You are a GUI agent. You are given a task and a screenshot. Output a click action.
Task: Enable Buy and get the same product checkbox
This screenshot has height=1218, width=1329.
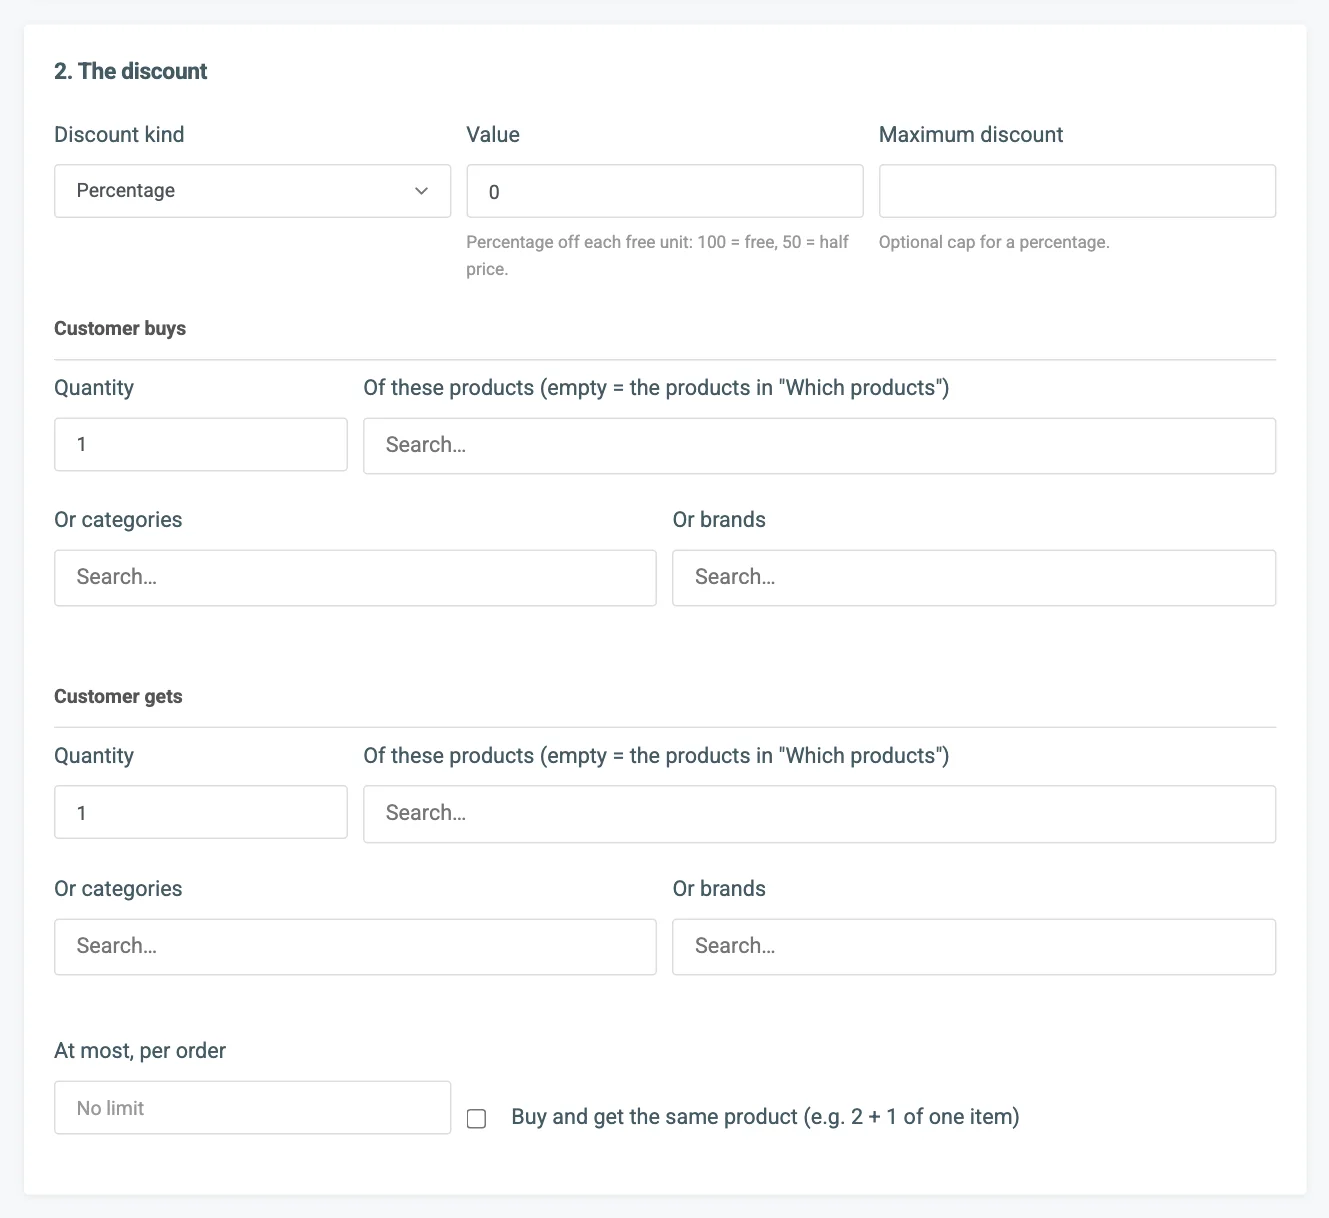(477, 1119)
